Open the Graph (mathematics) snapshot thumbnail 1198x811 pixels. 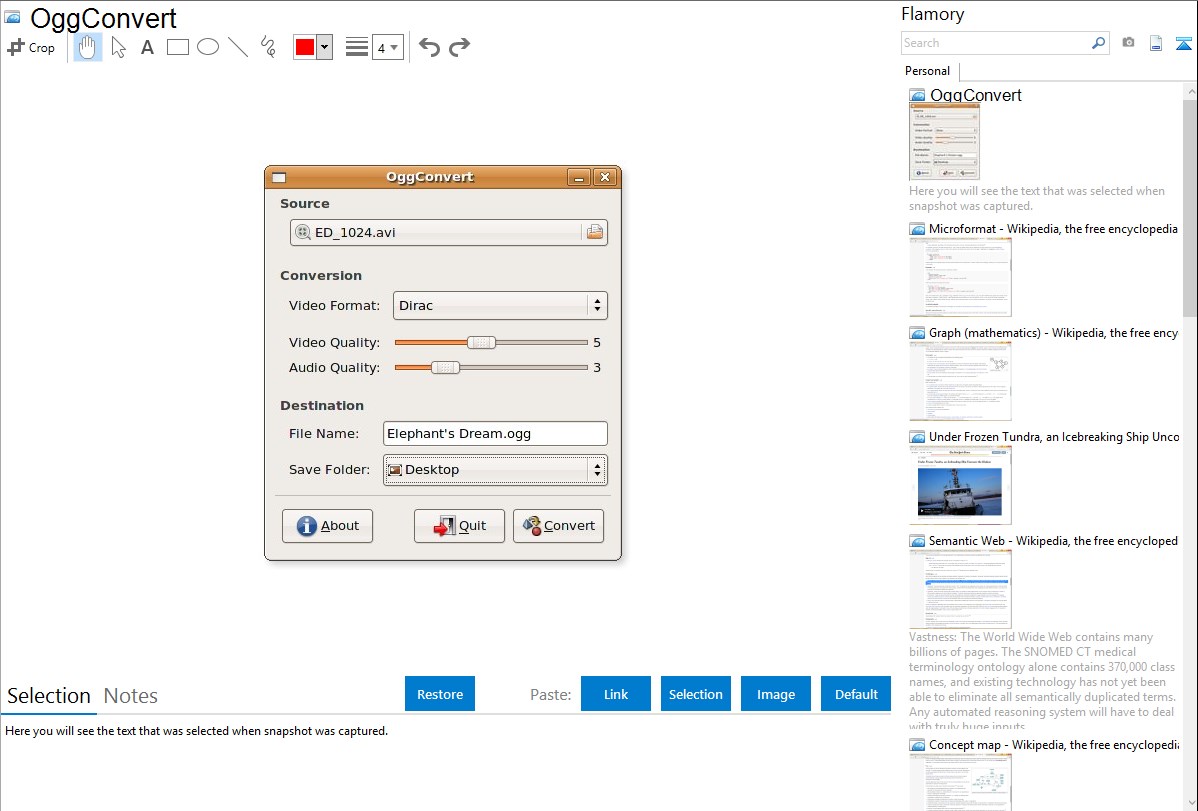[x=960, y=381]
